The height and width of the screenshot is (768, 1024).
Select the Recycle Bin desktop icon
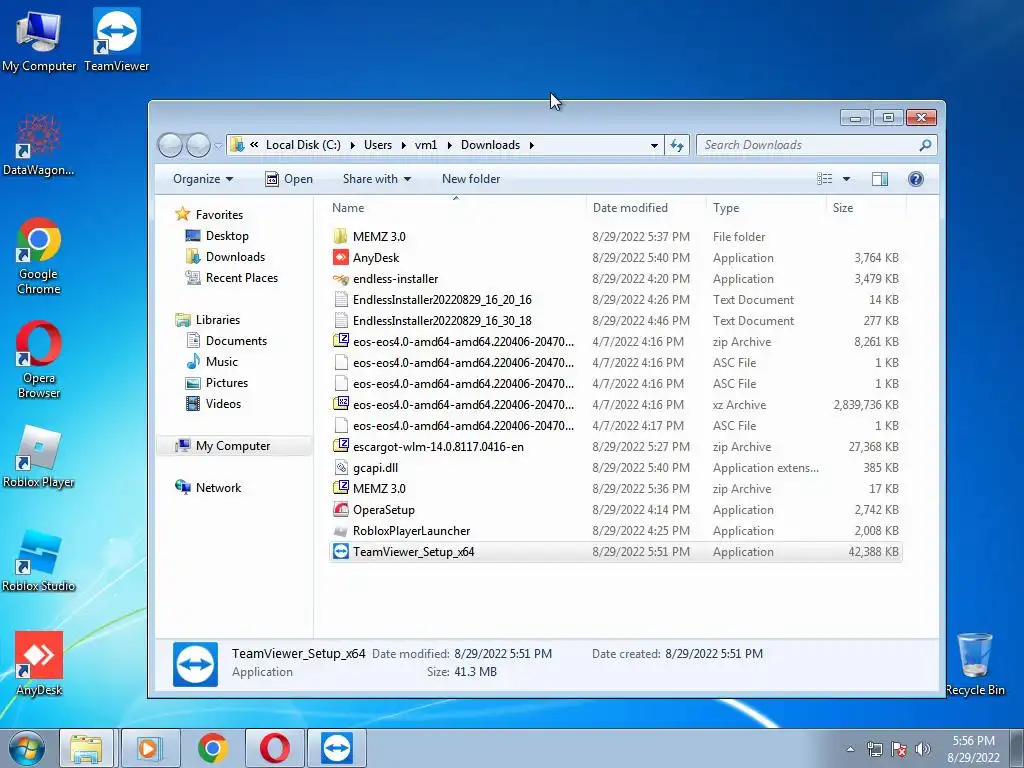click(975, 664)
